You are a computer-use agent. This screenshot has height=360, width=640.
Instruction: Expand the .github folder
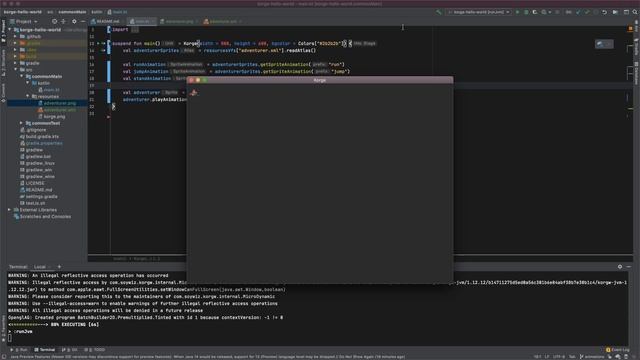pyautogui.click(x=16, y=36)
